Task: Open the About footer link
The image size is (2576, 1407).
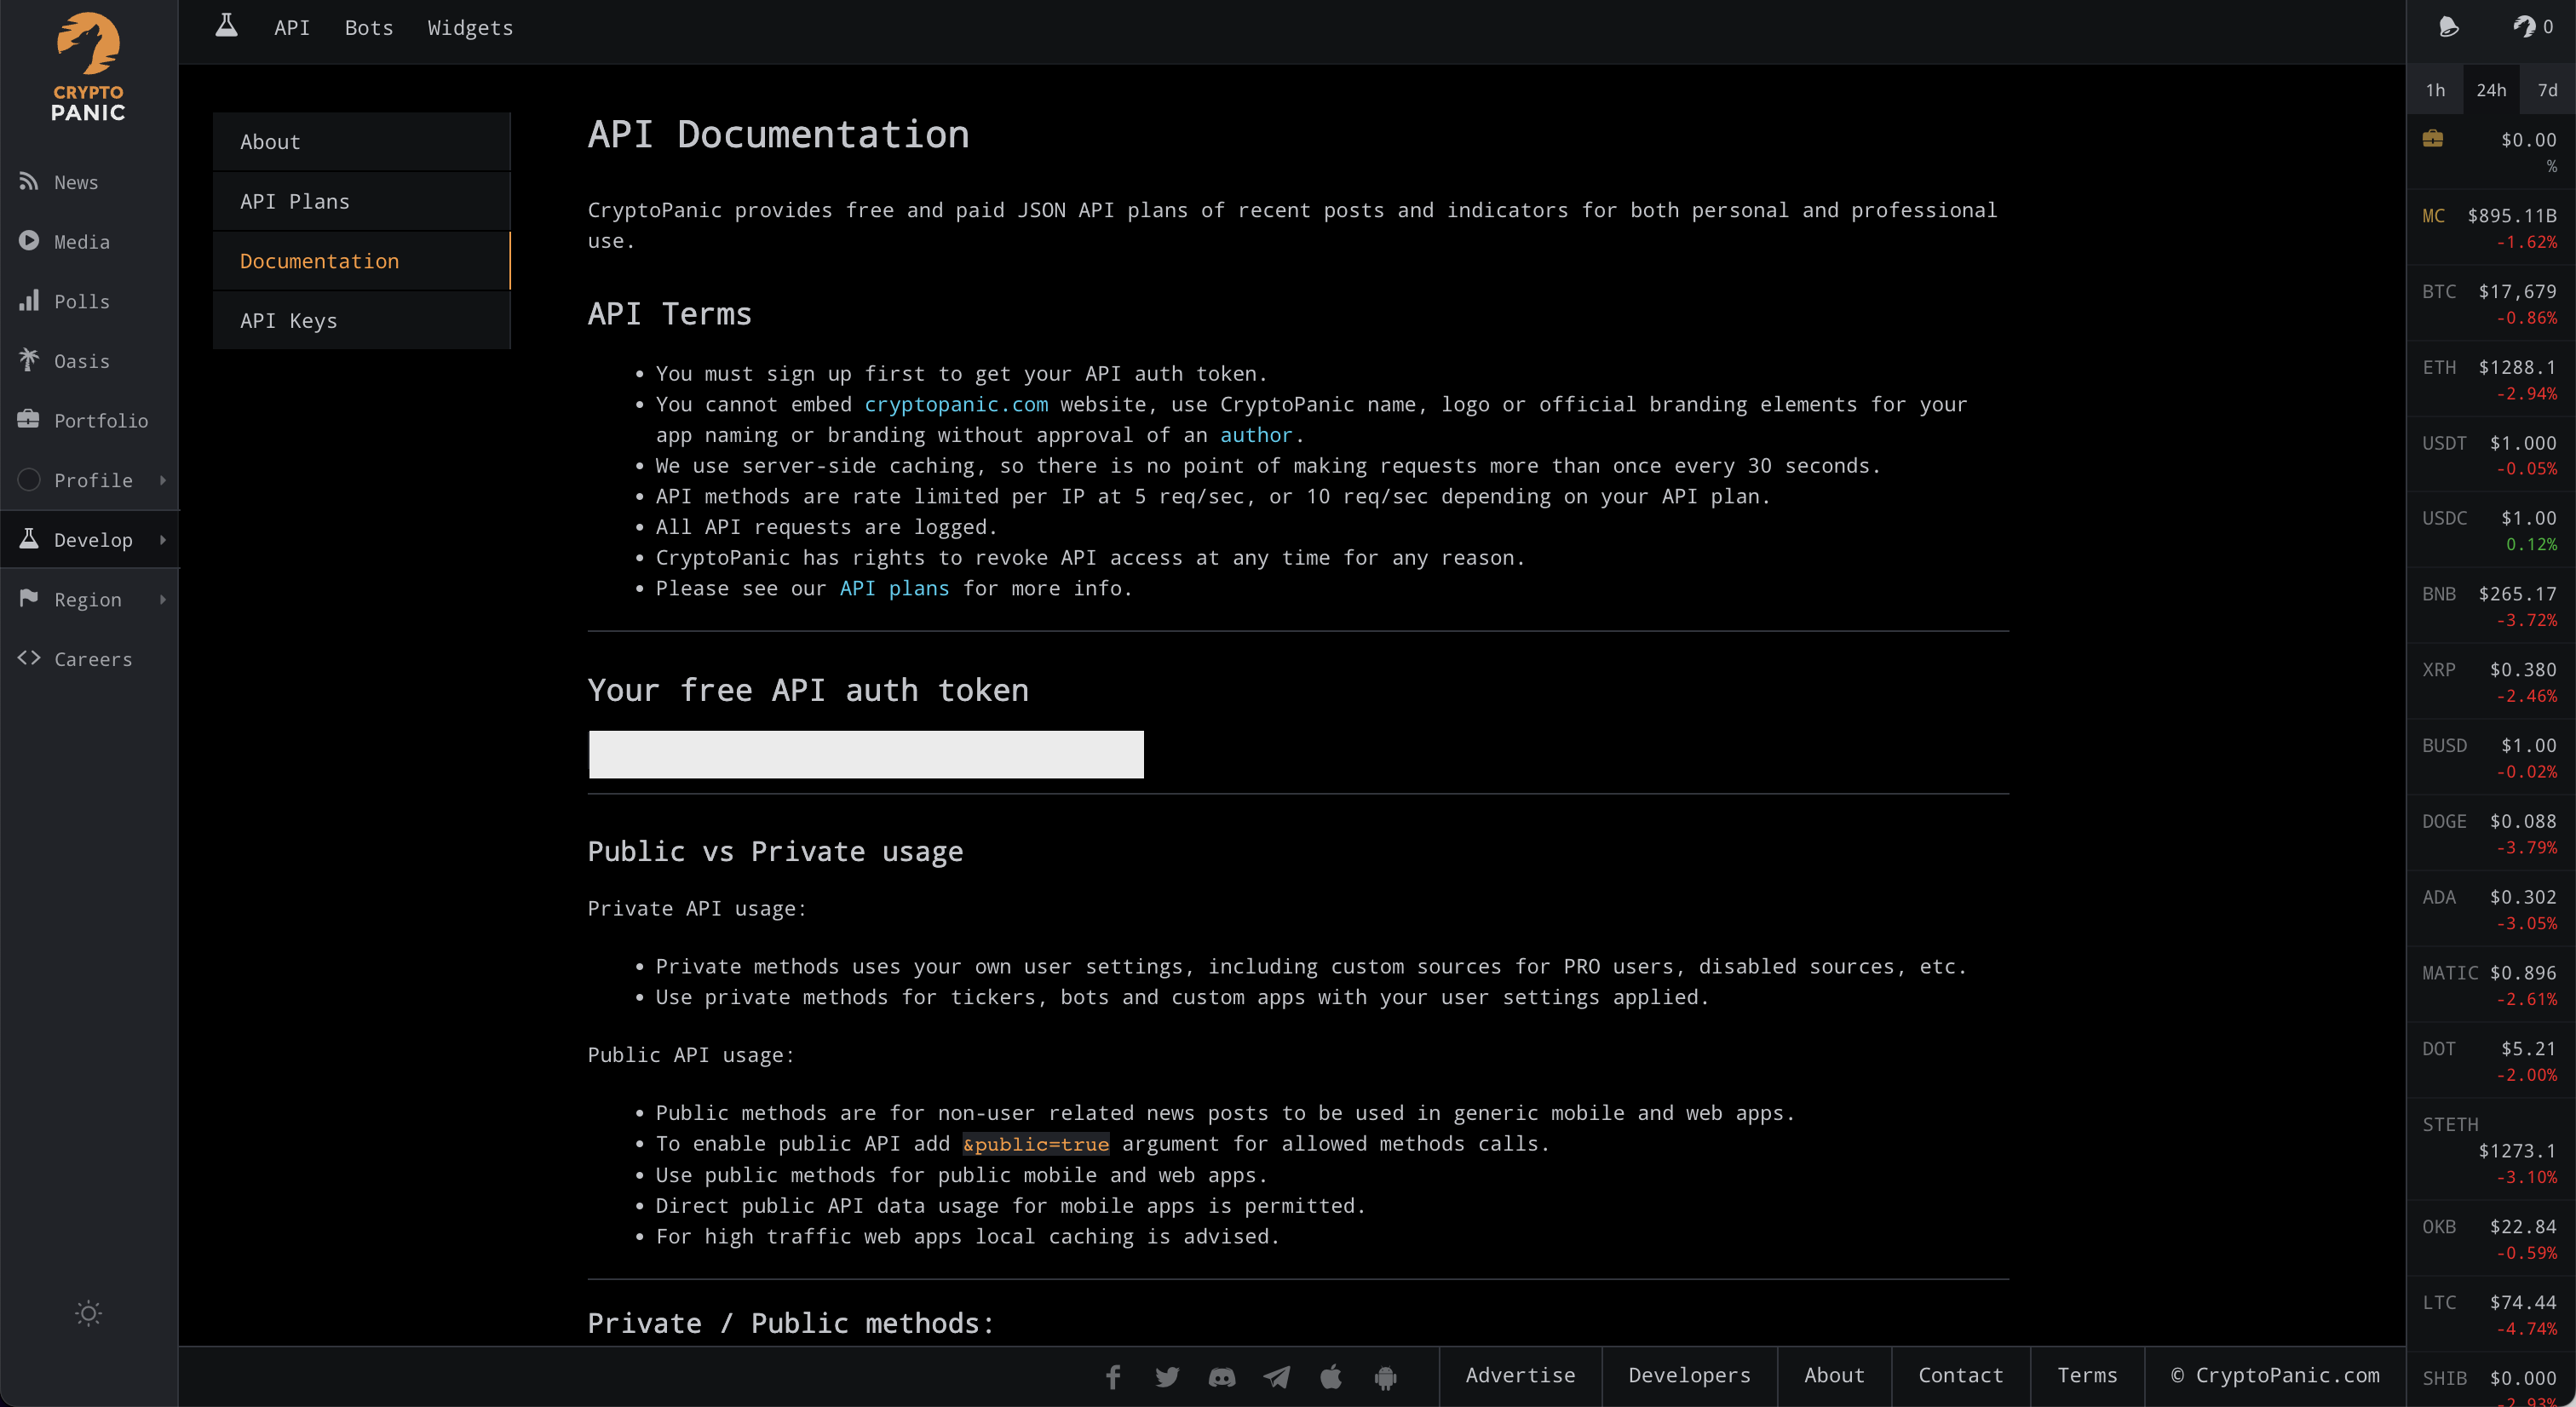Action: tap(1834, 1375)
